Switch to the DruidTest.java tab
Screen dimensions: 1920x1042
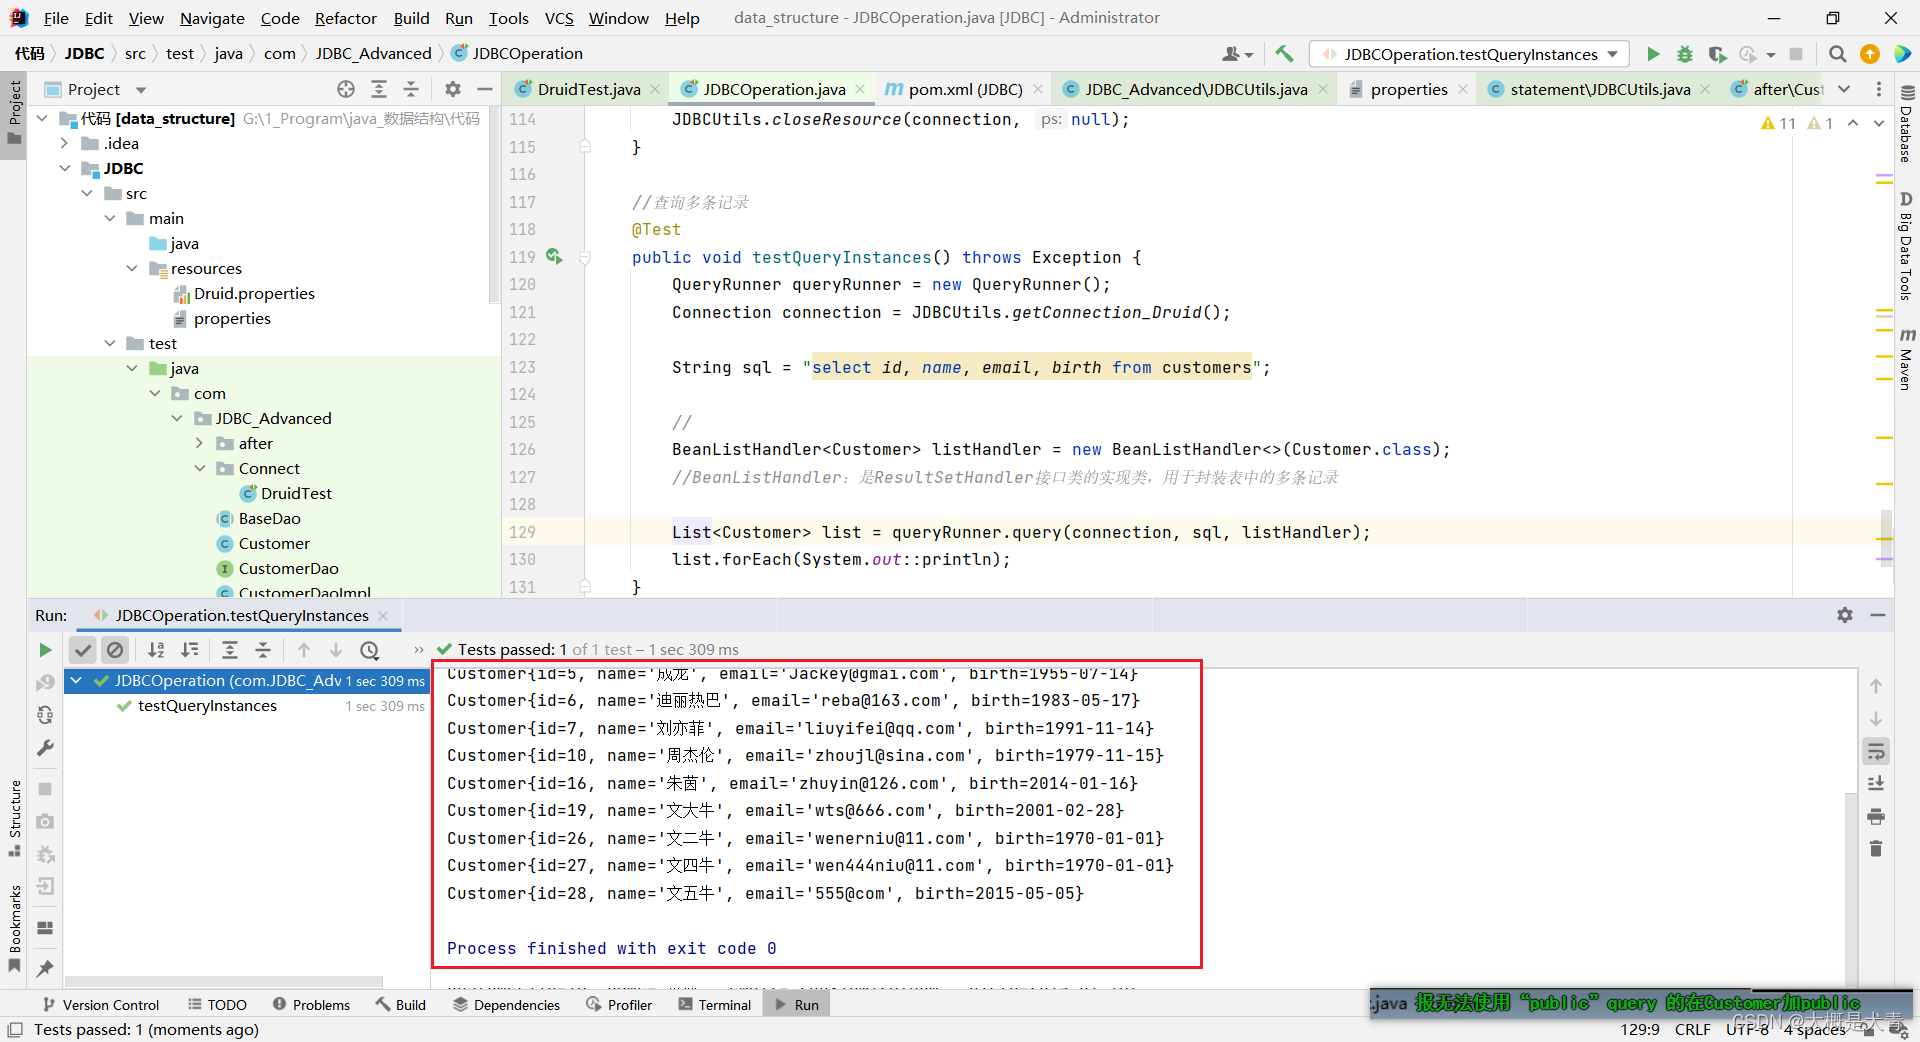coord(588,89)
